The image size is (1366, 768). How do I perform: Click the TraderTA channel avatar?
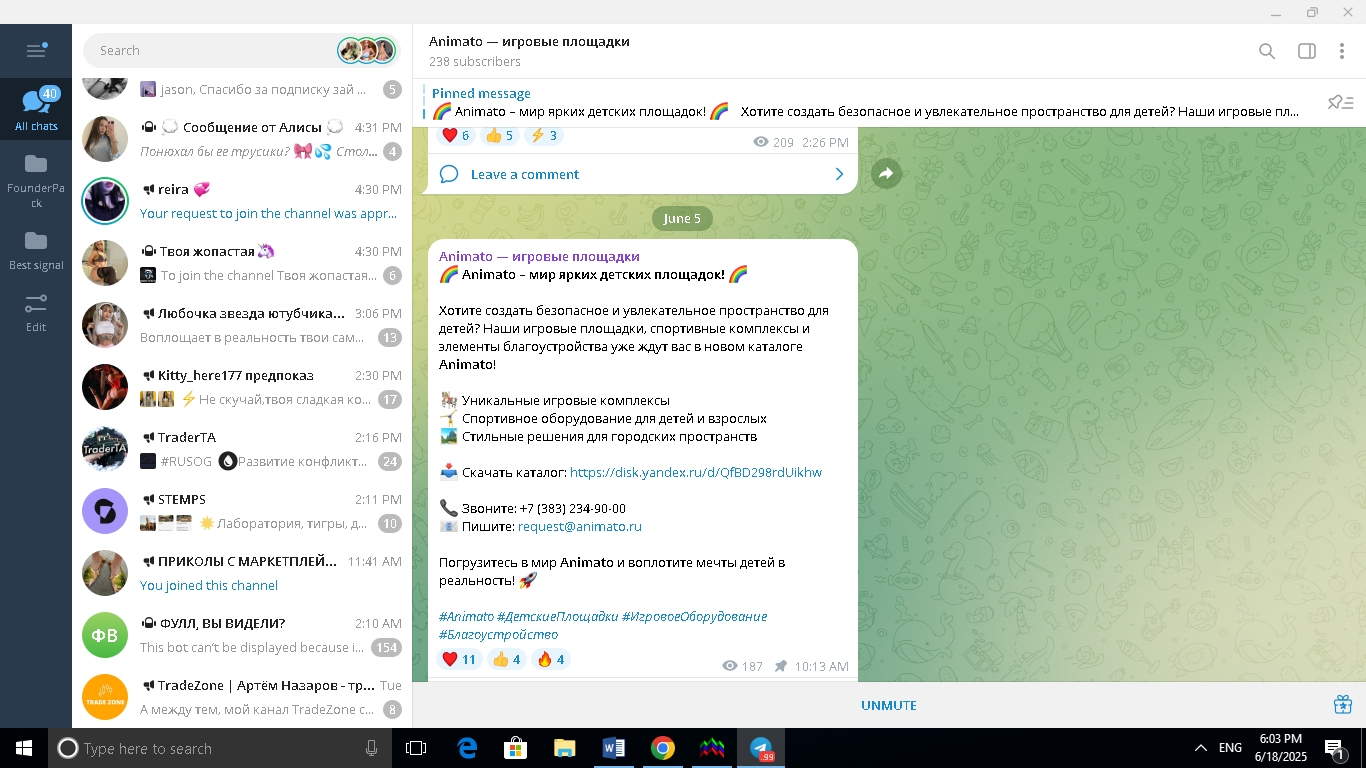[105, 450]
